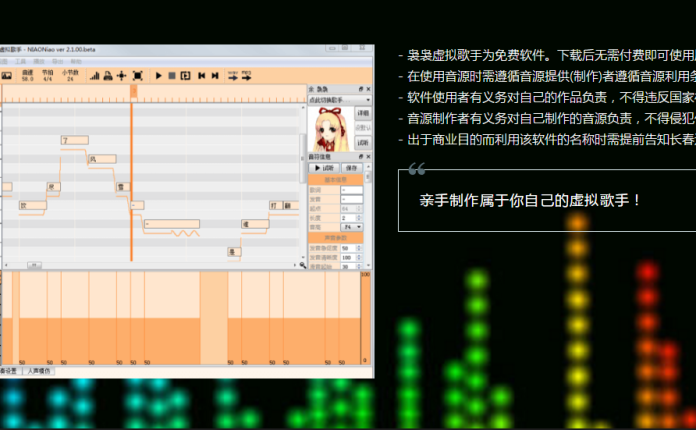The height and width of the screenshot is (430, 696).
Task: Undock the 音符信息 panel with float icon
Action: click(x=361, y=157)
